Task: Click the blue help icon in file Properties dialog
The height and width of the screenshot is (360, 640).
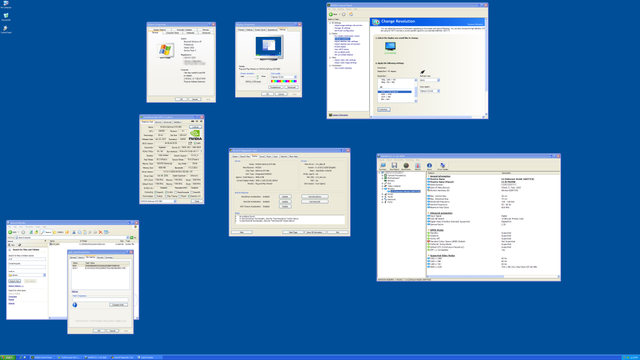Action: point(75,305)
